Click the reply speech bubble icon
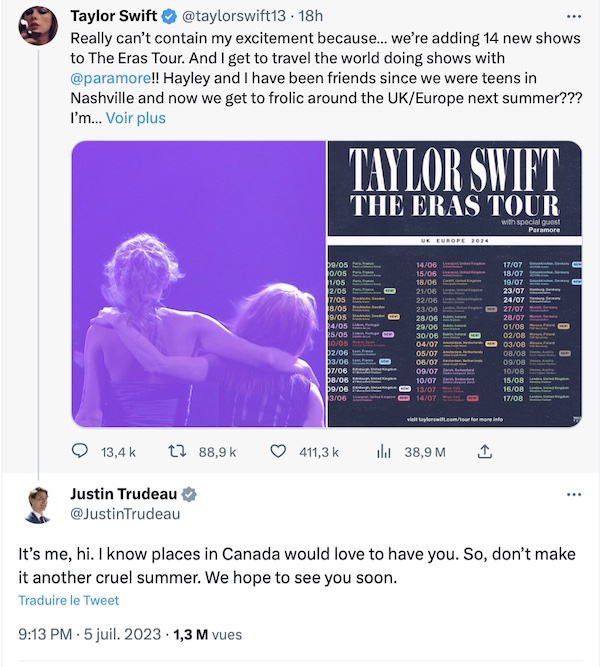Viewport: 600px width, 667px height. (x=80, y=451)
